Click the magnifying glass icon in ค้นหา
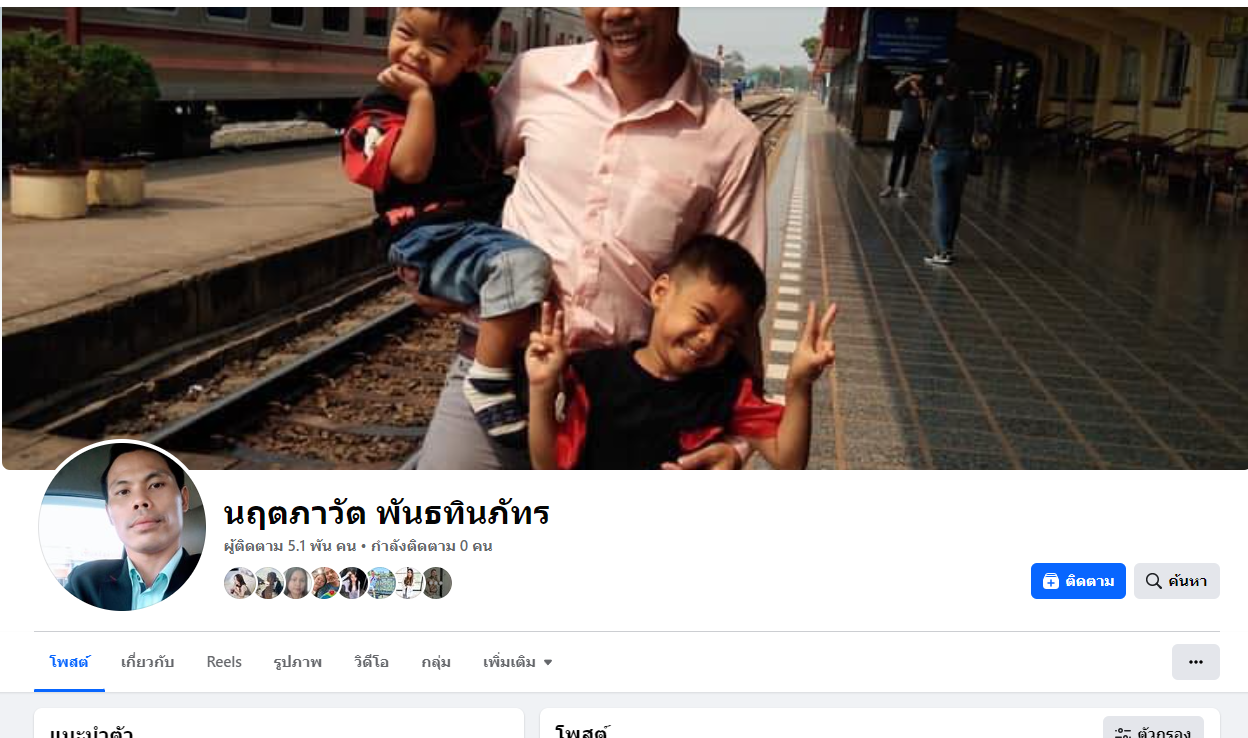 pyautogui.click(x=1153, y=581)
